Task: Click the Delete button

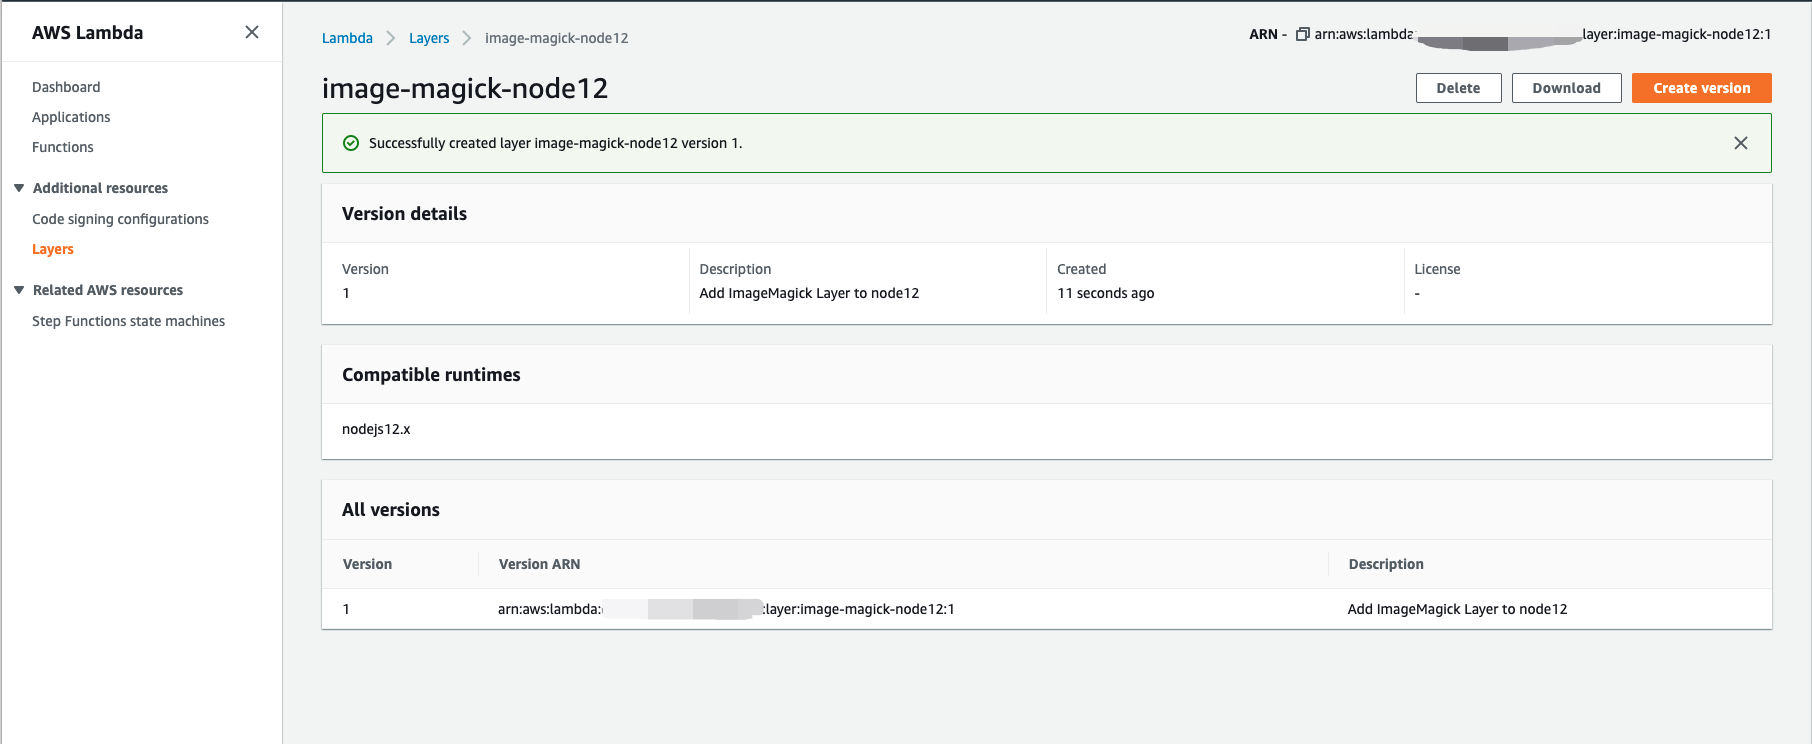Action: click(x=1458, y=88)
